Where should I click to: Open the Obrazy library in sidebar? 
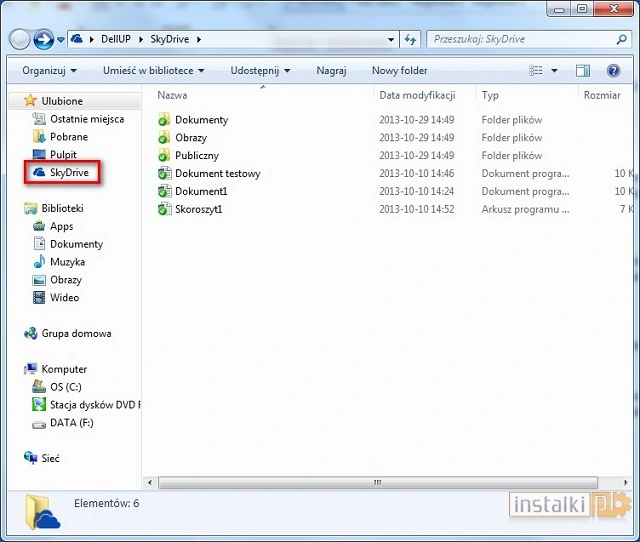[x=66, y=280]
